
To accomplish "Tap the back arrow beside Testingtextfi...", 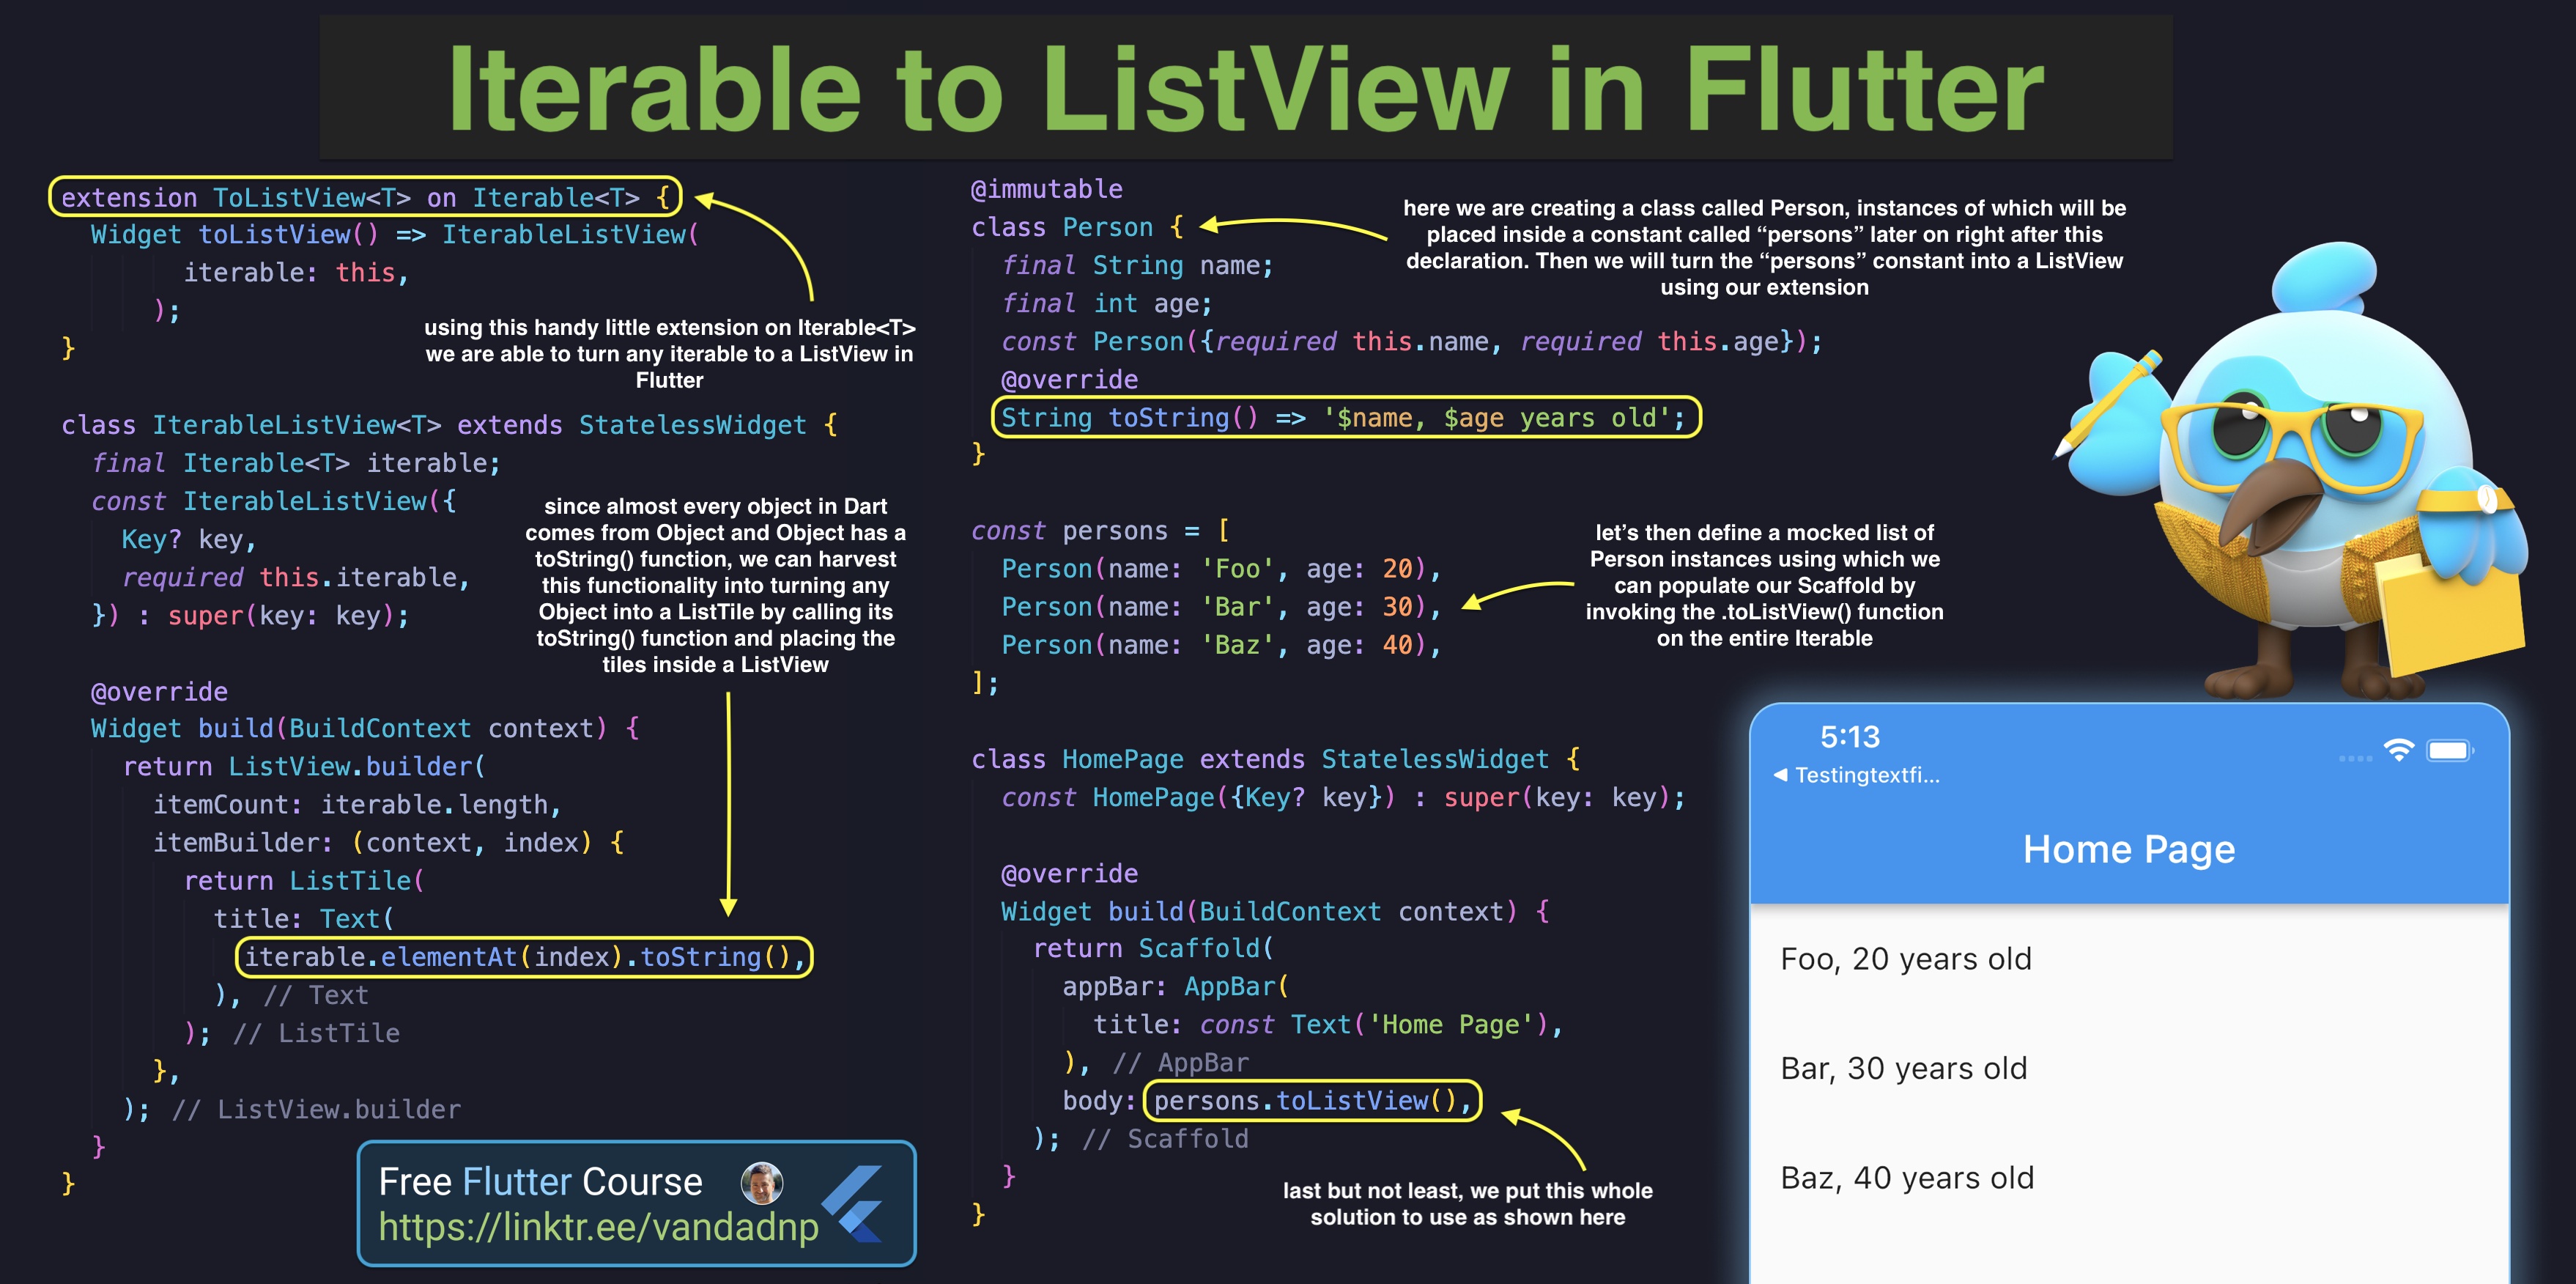I will 1780,775.
